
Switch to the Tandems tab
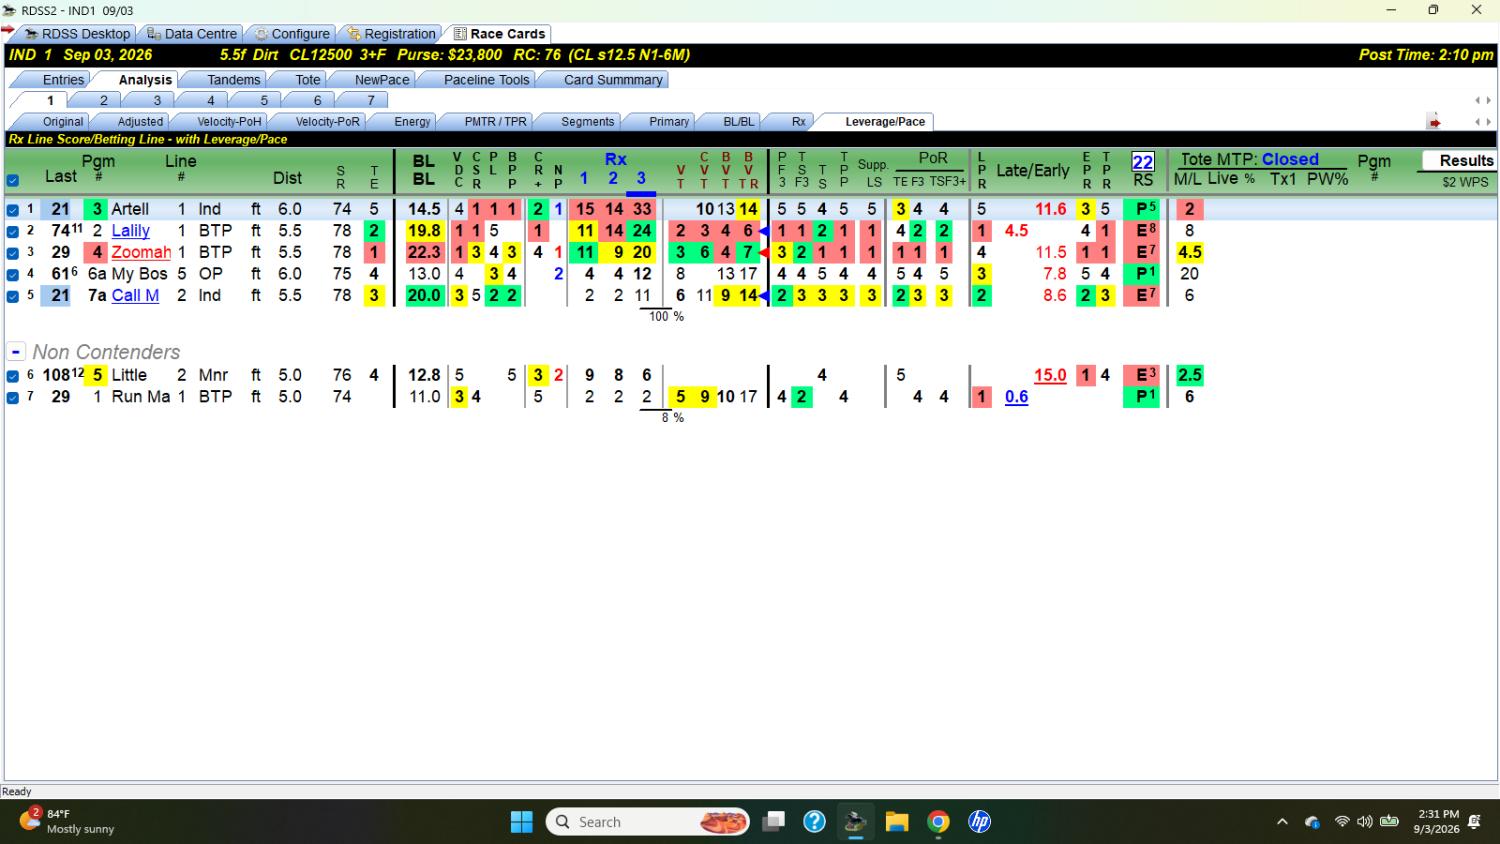pos(233,80)
